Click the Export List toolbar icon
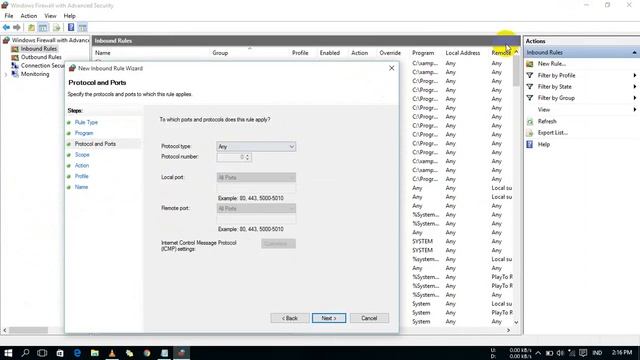Screen dimensions: 640x360 coord(57,27)
